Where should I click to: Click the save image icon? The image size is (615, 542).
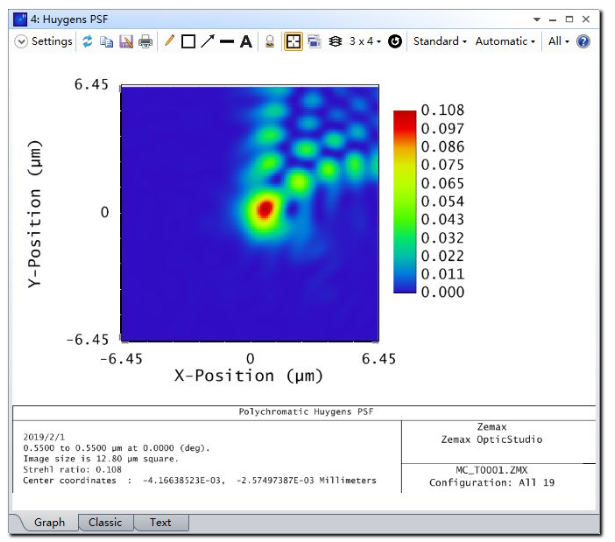[x=126, y=42]
